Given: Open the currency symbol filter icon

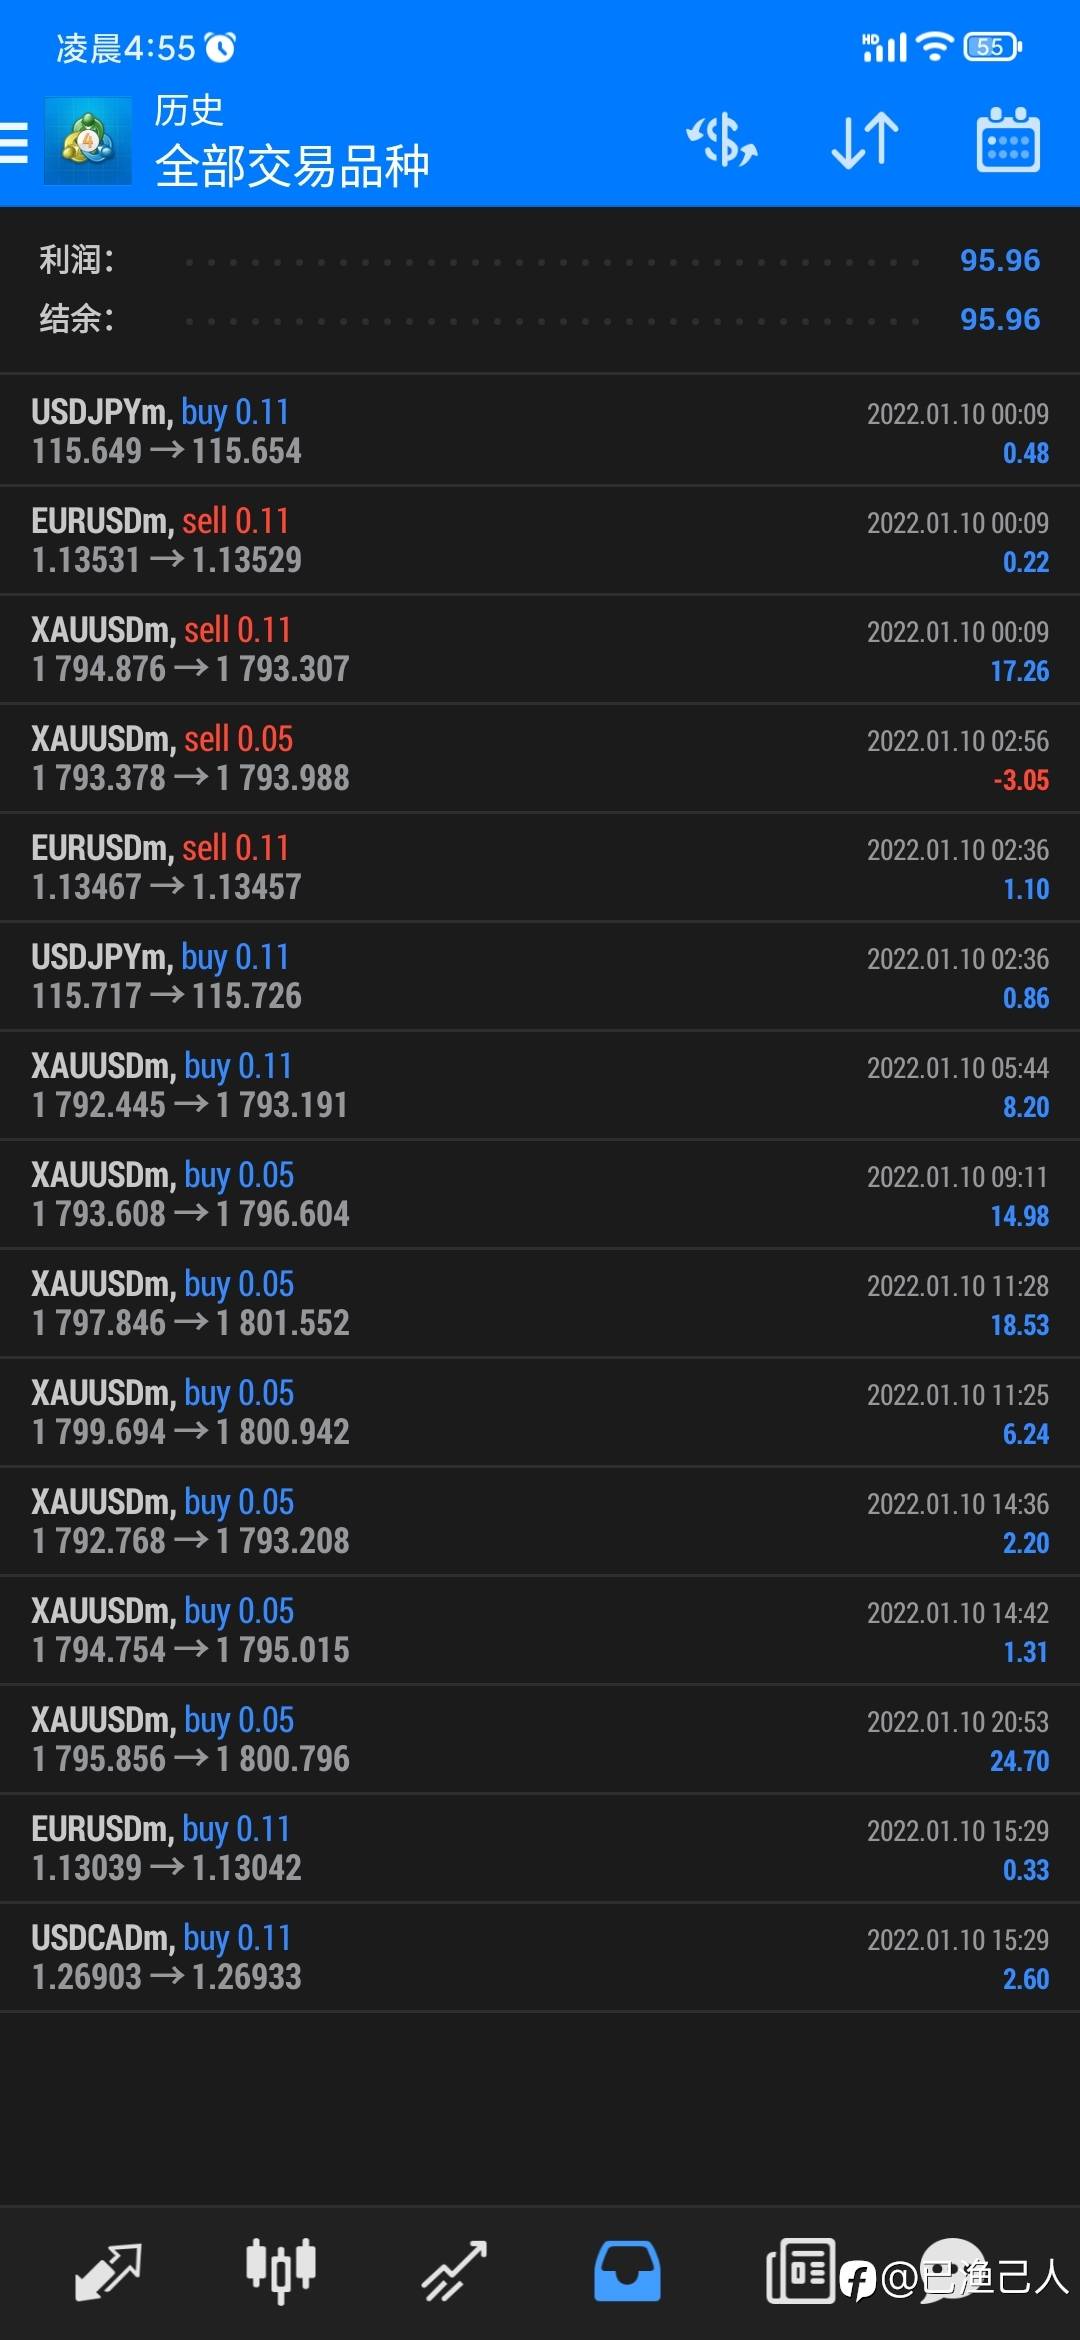Looking at the screenshot, I should point(722,140).
